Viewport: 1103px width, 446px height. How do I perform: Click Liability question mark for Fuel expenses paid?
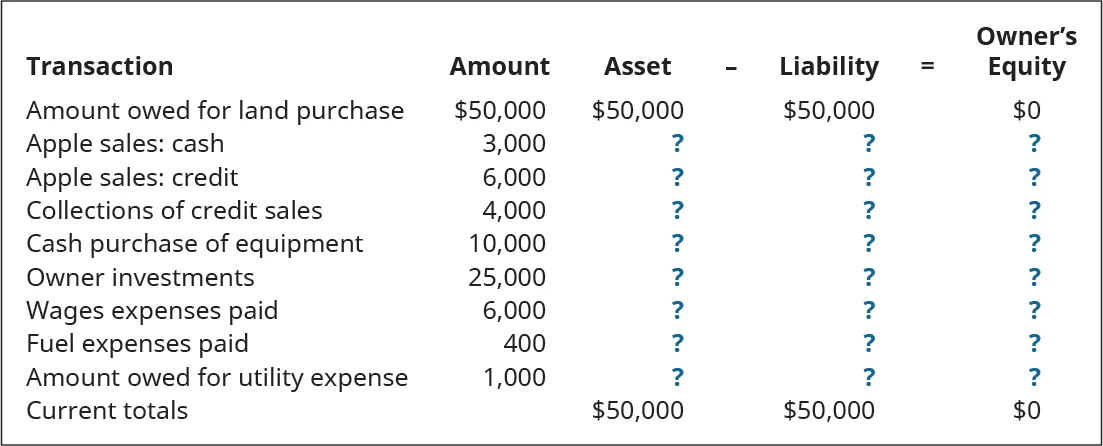[868, 344]
